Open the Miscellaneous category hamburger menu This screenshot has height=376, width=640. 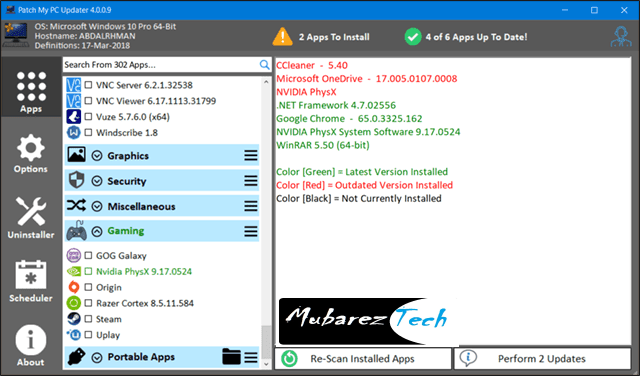tap(251, 206)
